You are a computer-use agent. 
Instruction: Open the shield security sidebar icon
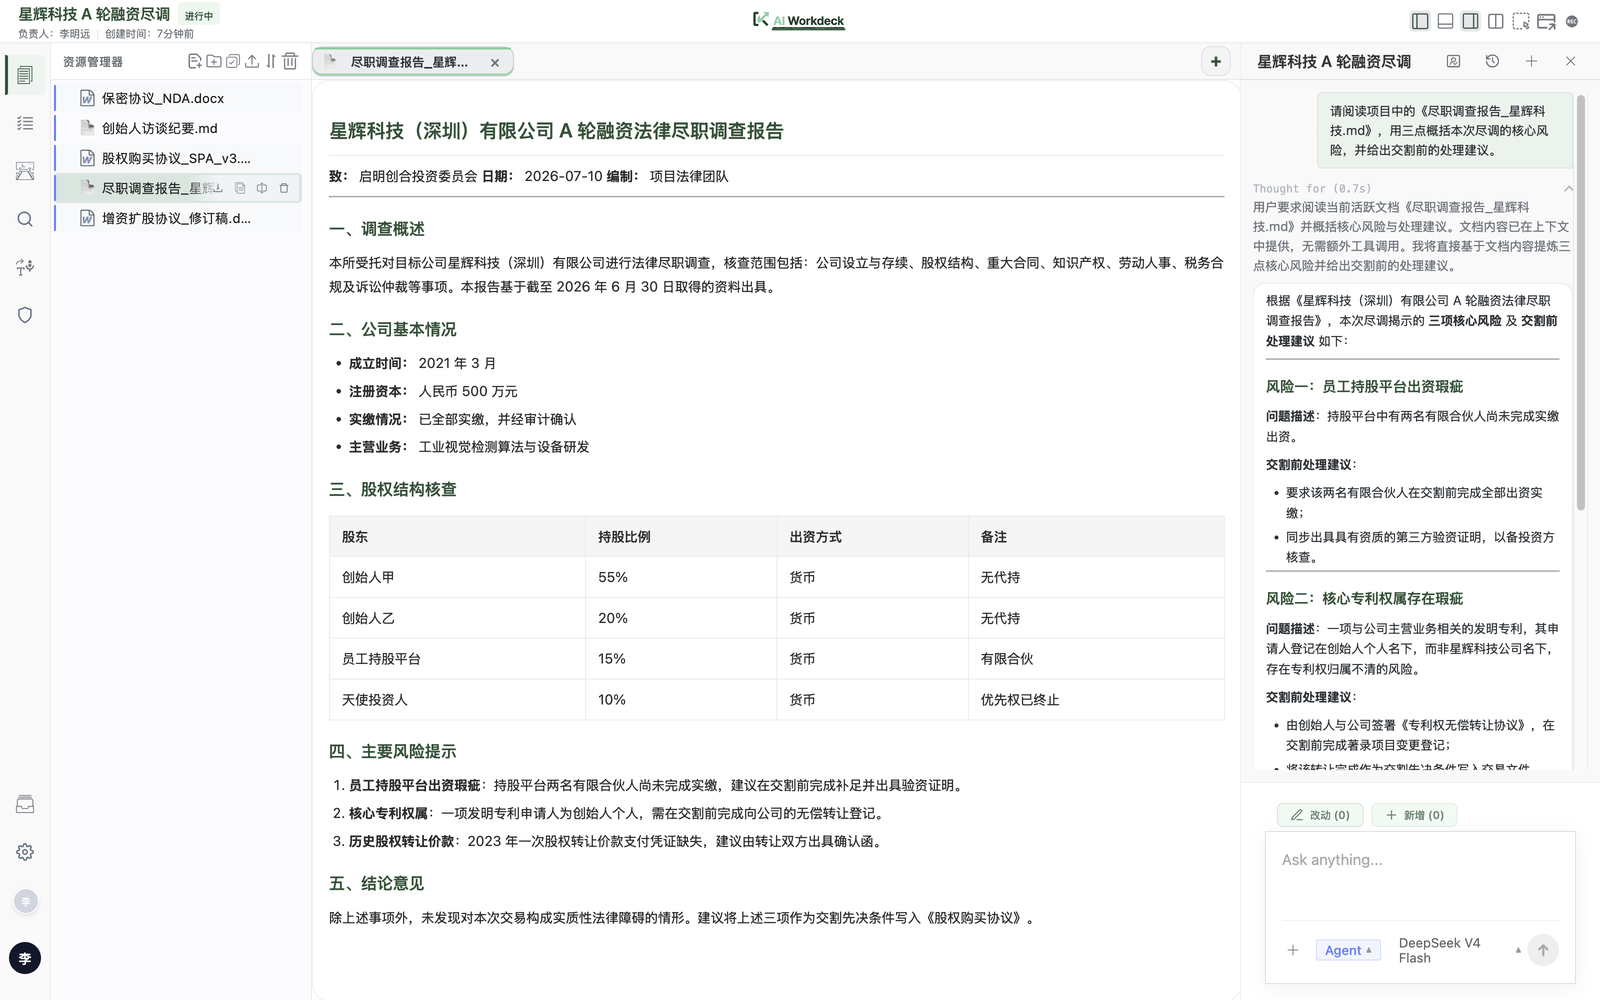tap(25, 315)
